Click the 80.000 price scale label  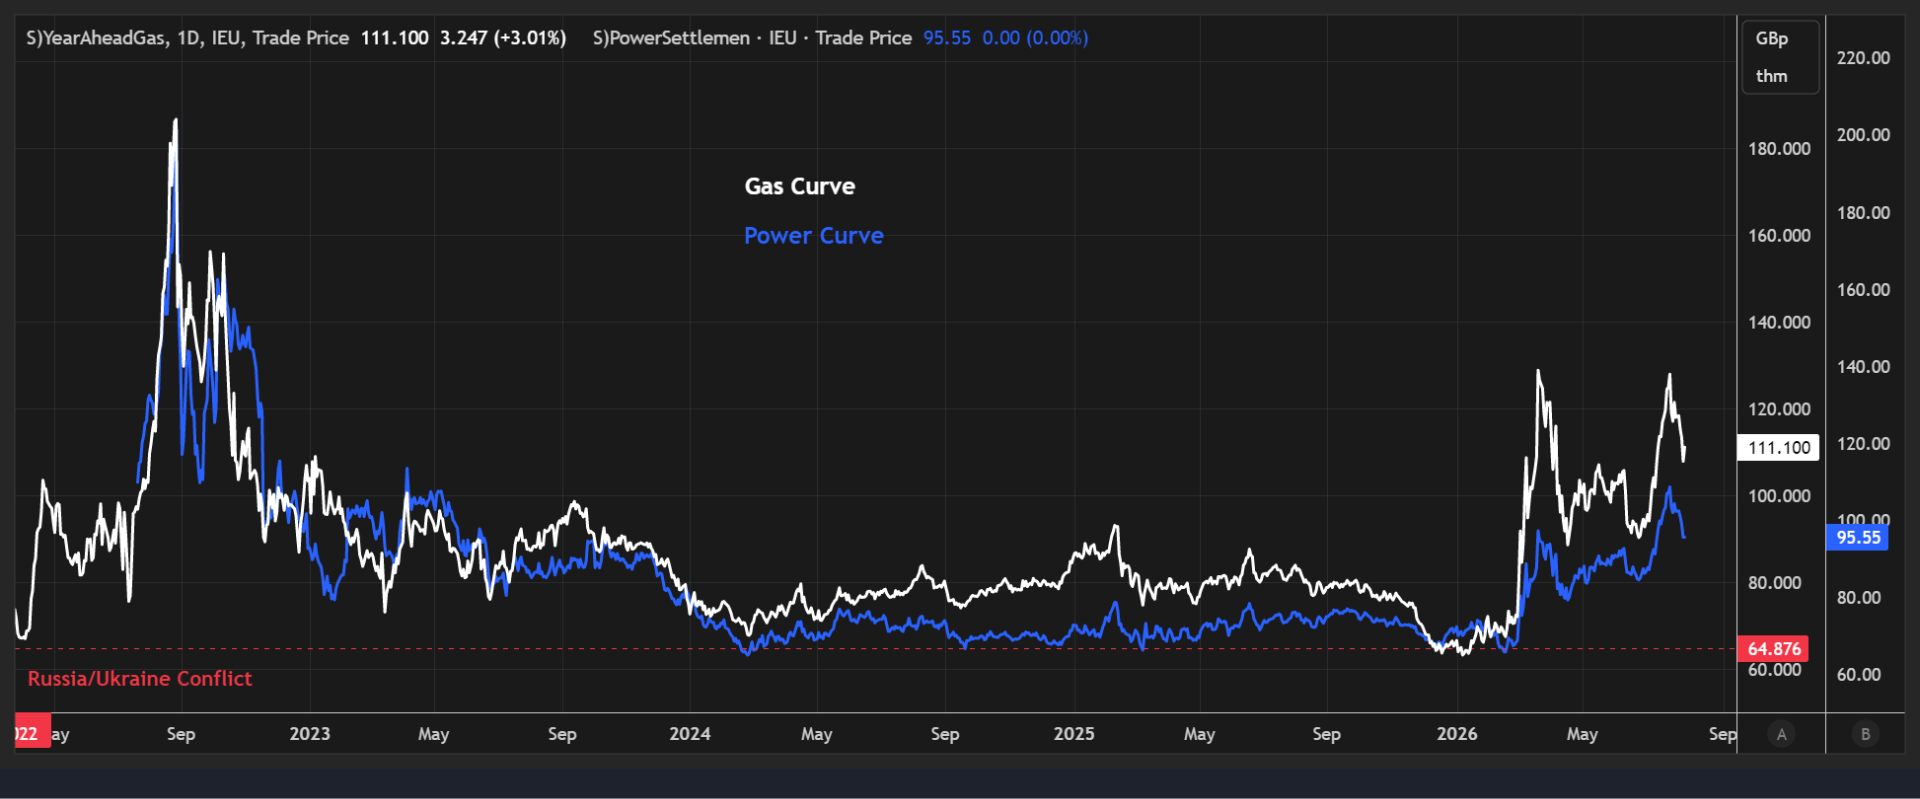(1775, 583)
